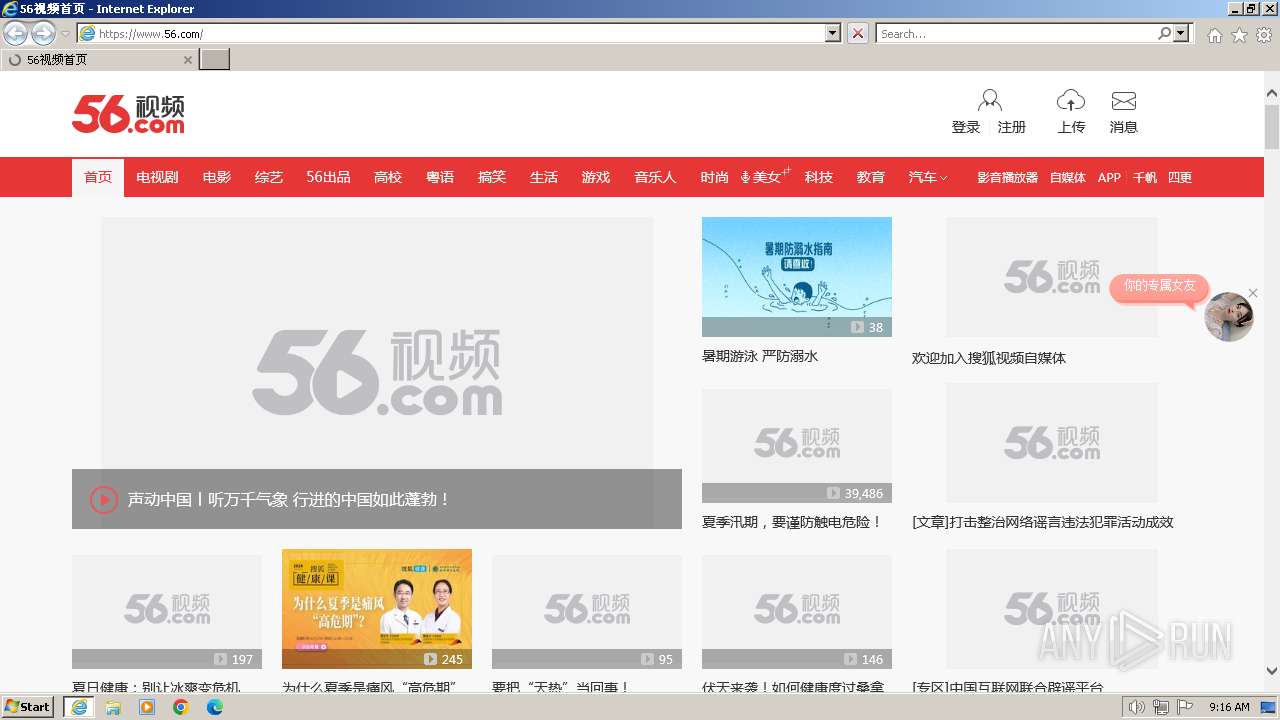Click the 上传 cloud upload icon
Screen dimensions: 1280x720
(x=1071, y=100)
